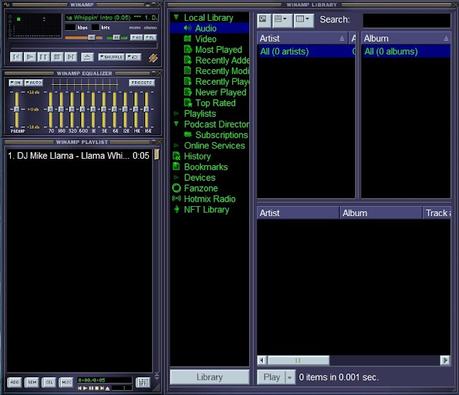
Task: Open Winamp main menu icon in title bar
Action: pos(7,5)
